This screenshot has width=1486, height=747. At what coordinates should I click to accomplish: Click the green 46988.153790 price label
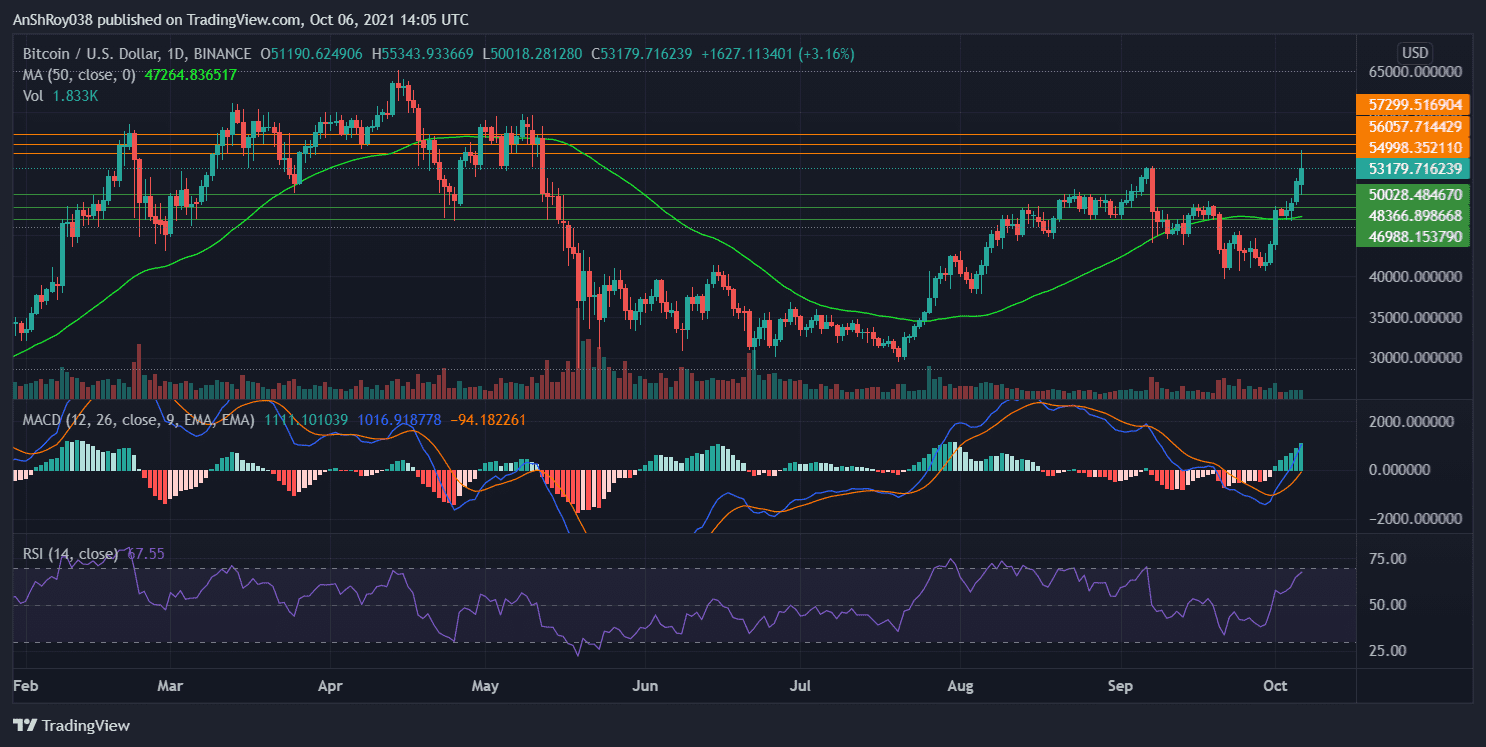click(x=1412, y=237)
